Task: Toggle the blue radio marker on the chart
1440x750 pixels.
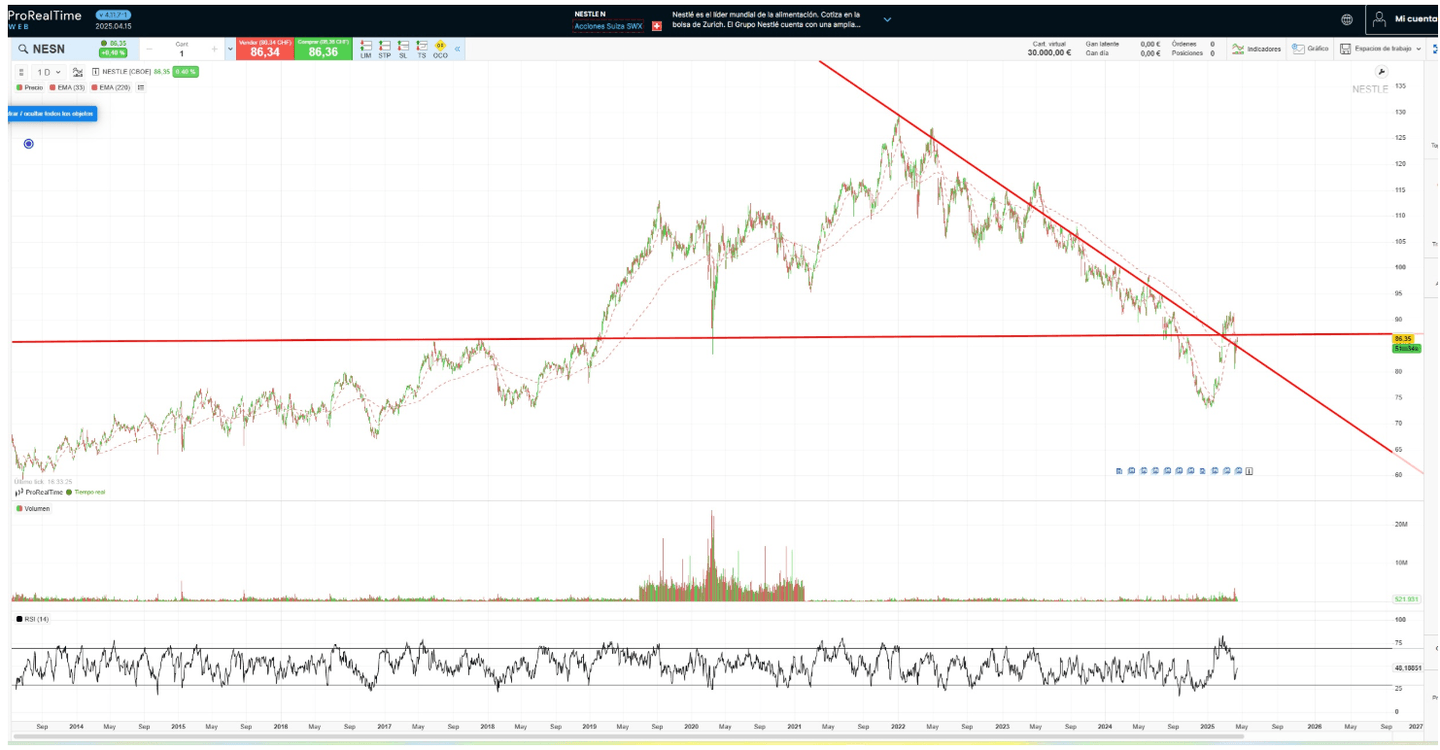Action: tap(28, 144)
